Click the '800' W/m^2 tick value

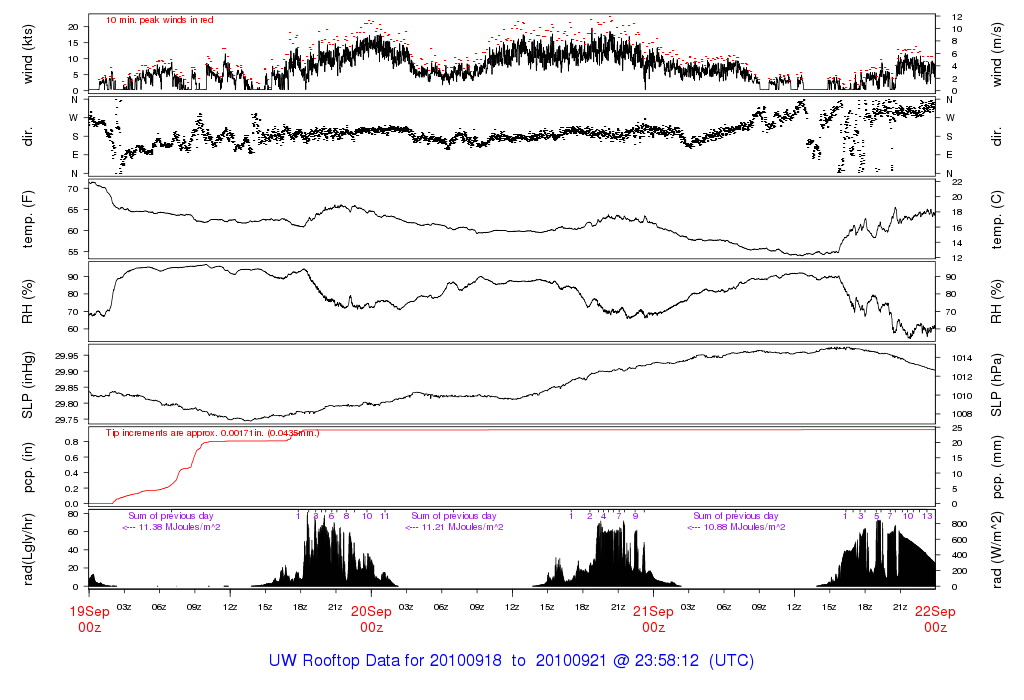click(959, 524)
